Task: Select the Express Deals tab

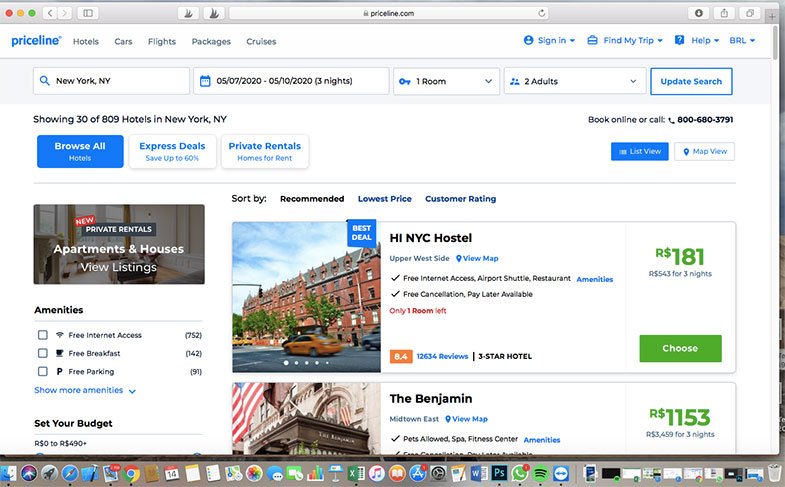Action: (172, 151)
